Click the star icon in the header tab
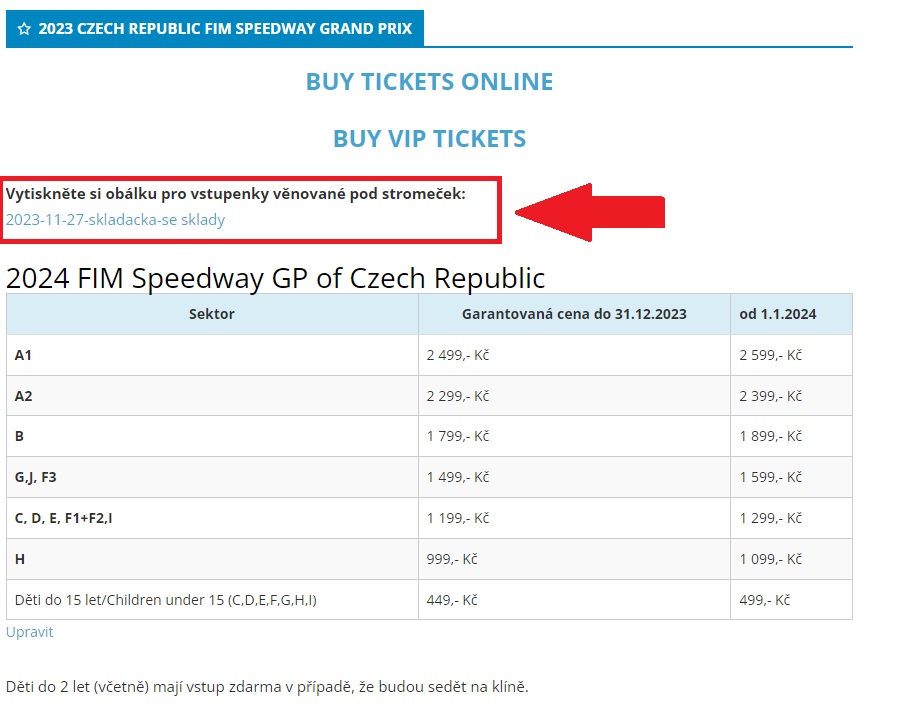This screenshot has width=909, height=722. coord(24,29)
